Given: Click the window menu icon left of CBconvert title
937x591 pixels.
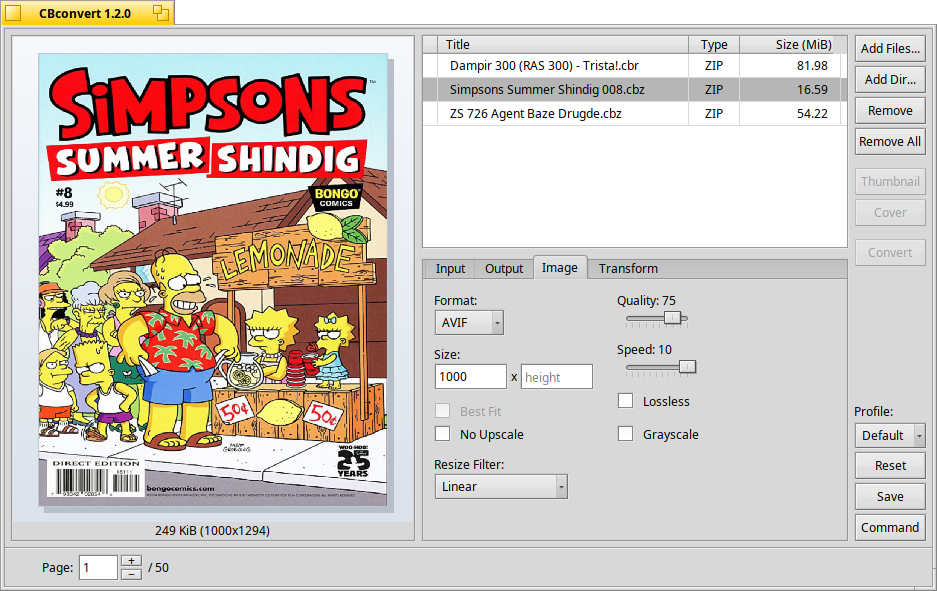Looking at the screenshot, I should coord(13,13).
